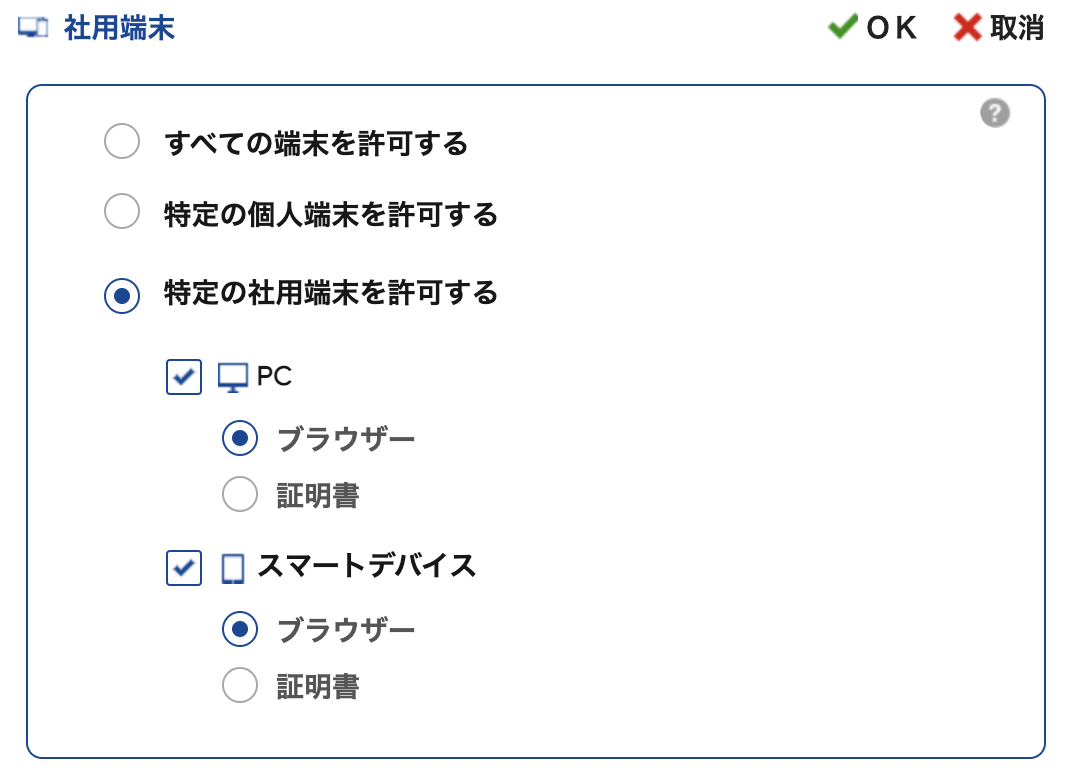Select すべての端末を許可する radio option
The height and width of the screenshot is (774, 1066).
click(122, 141)
